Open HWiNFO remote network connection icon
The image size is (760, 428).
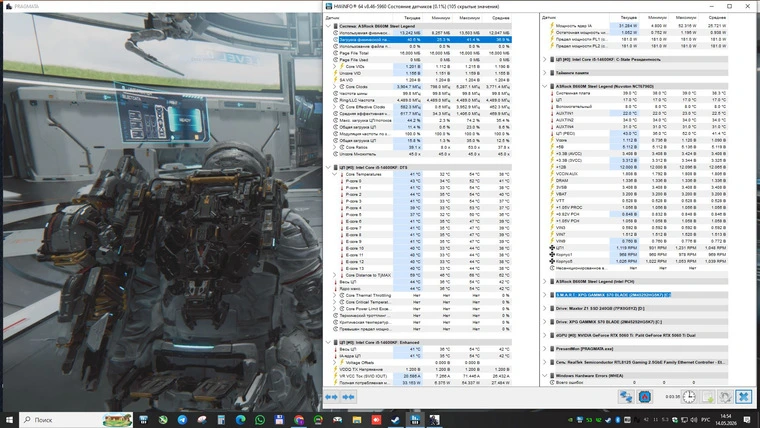(626, 396)
